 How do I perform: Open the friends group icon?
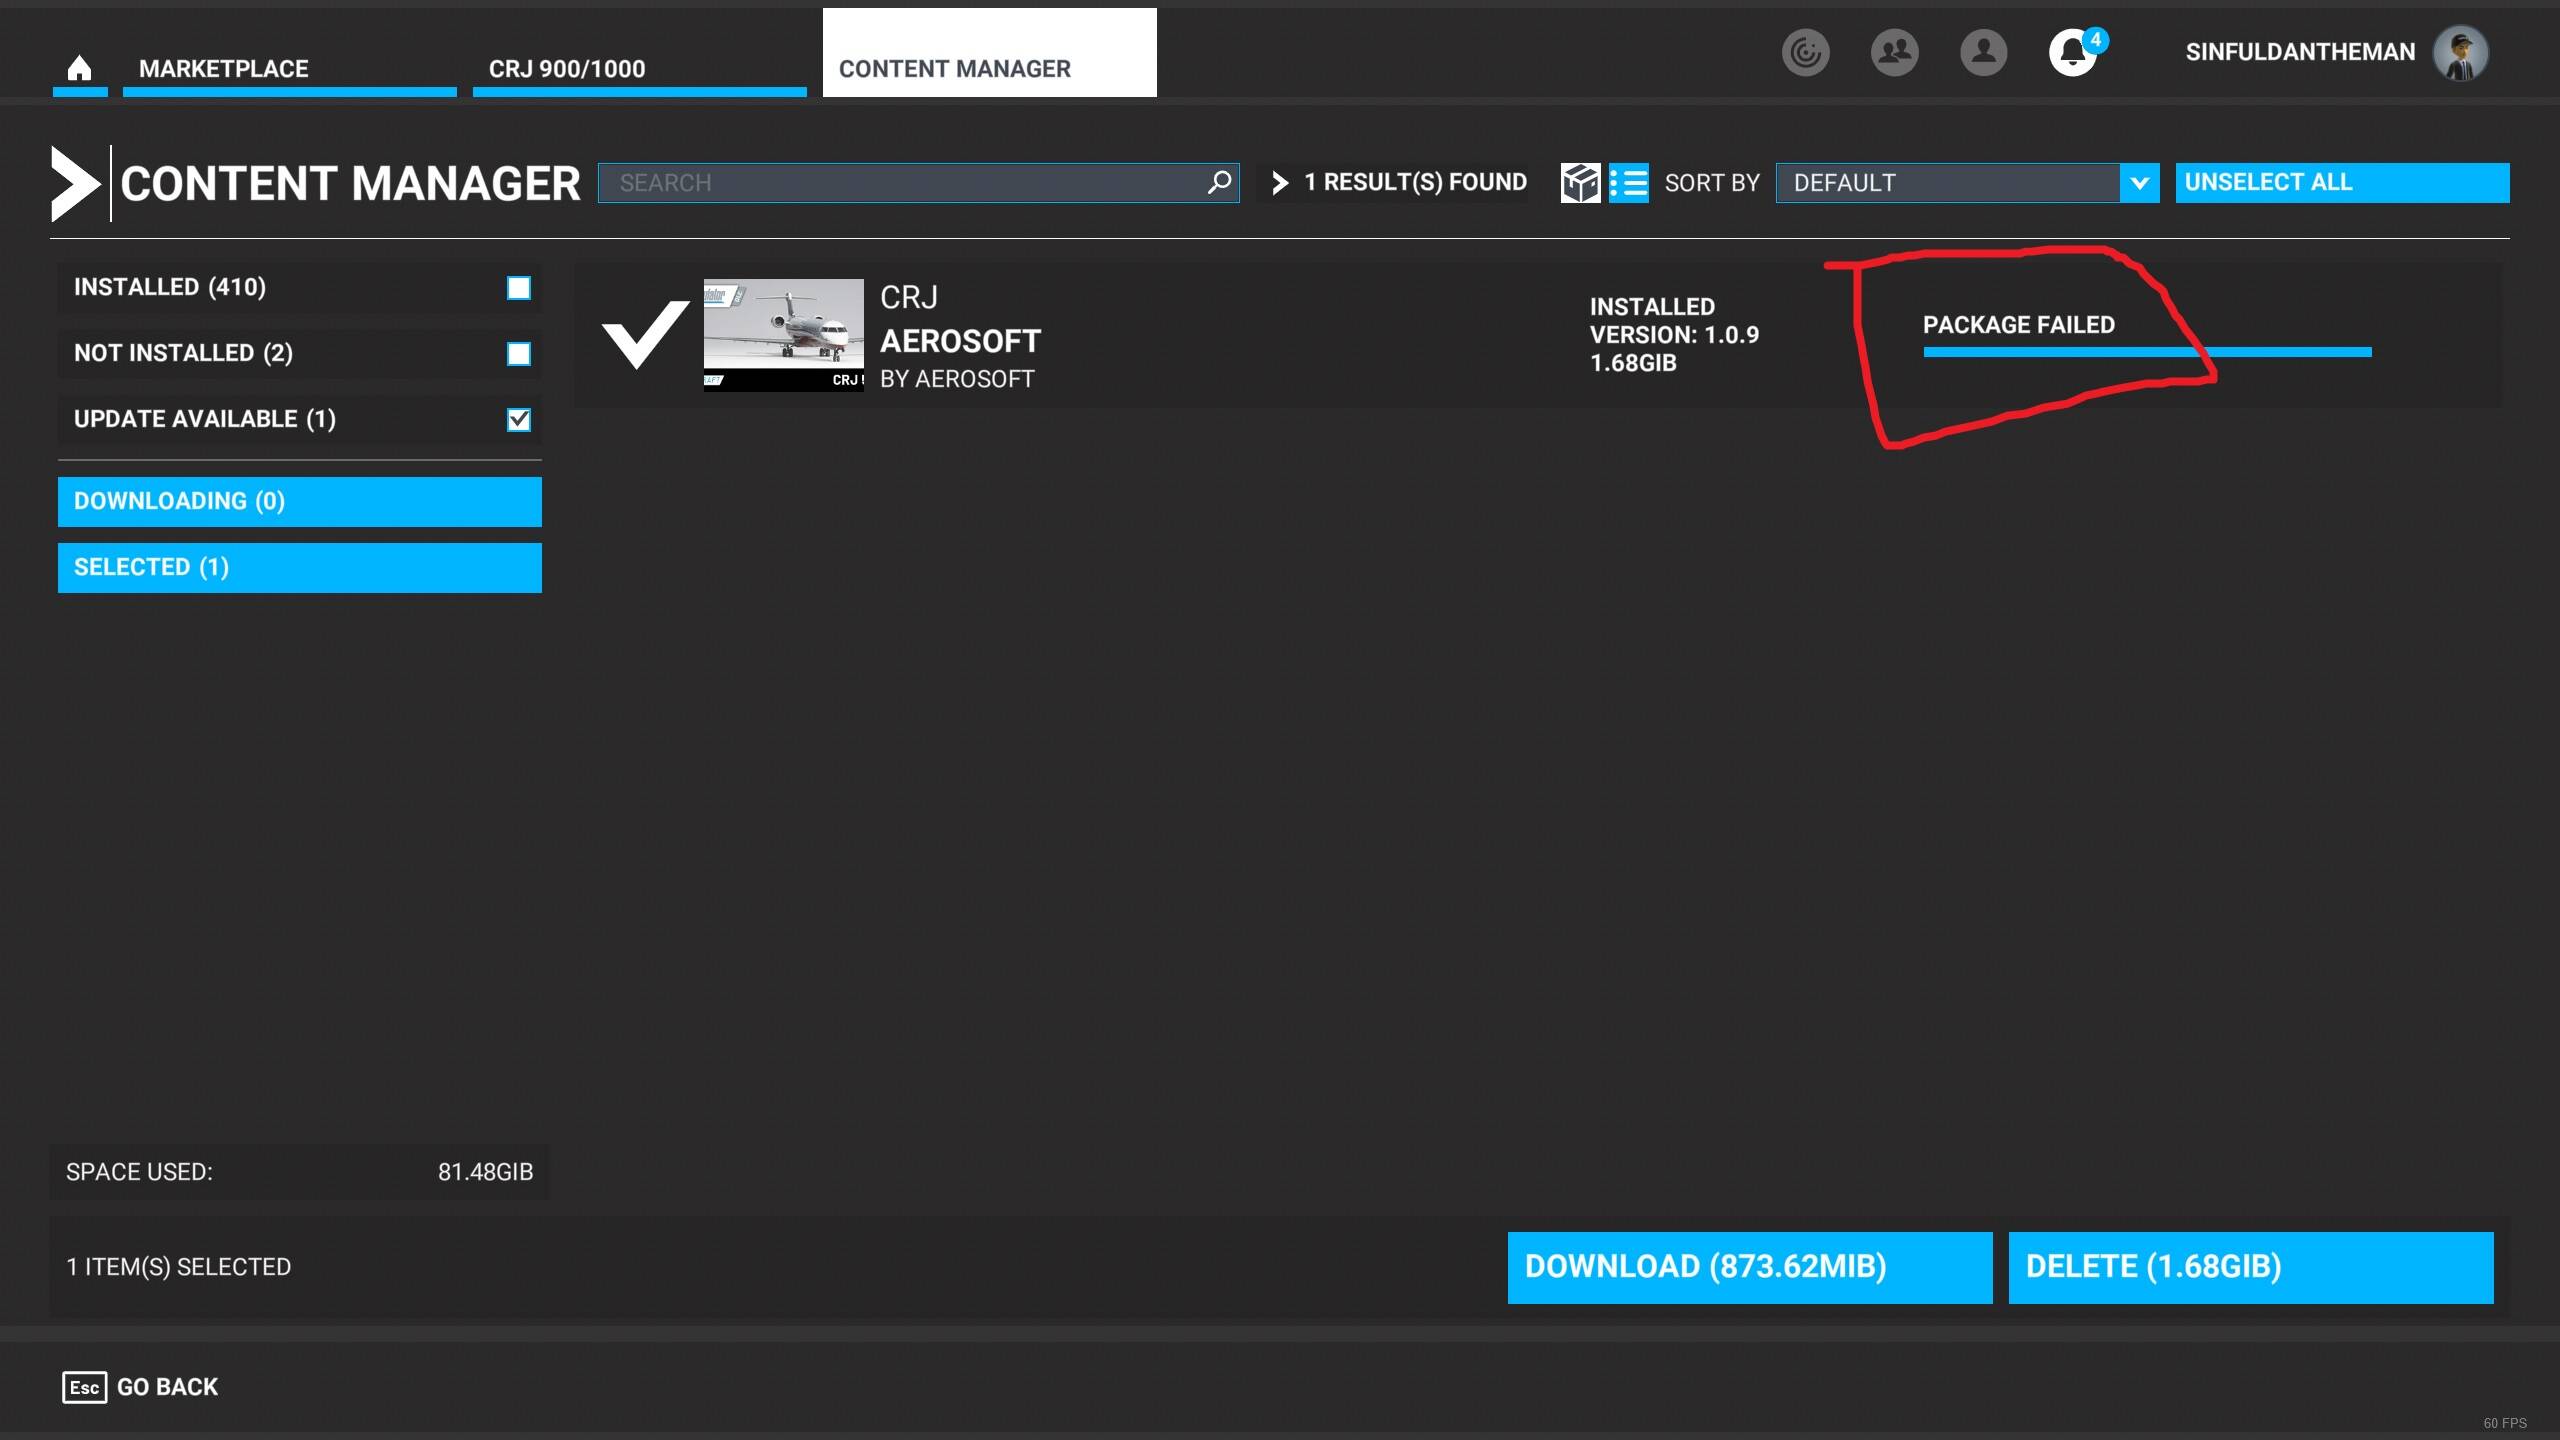click(x=1894, y=52)
